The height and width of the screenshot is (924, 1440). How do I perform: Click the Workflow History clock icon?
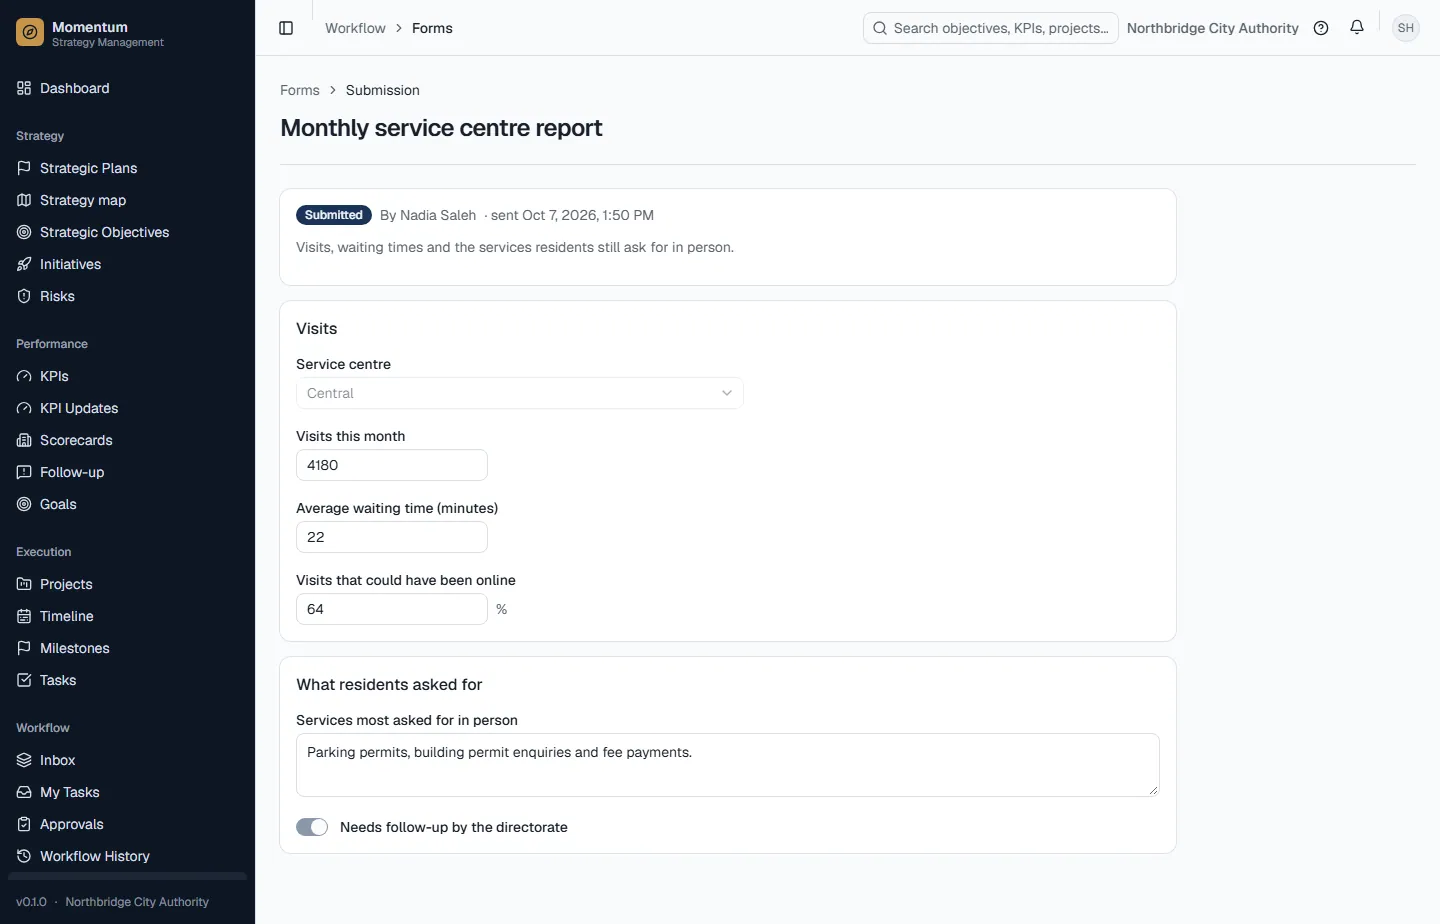[x=24, y=856]
